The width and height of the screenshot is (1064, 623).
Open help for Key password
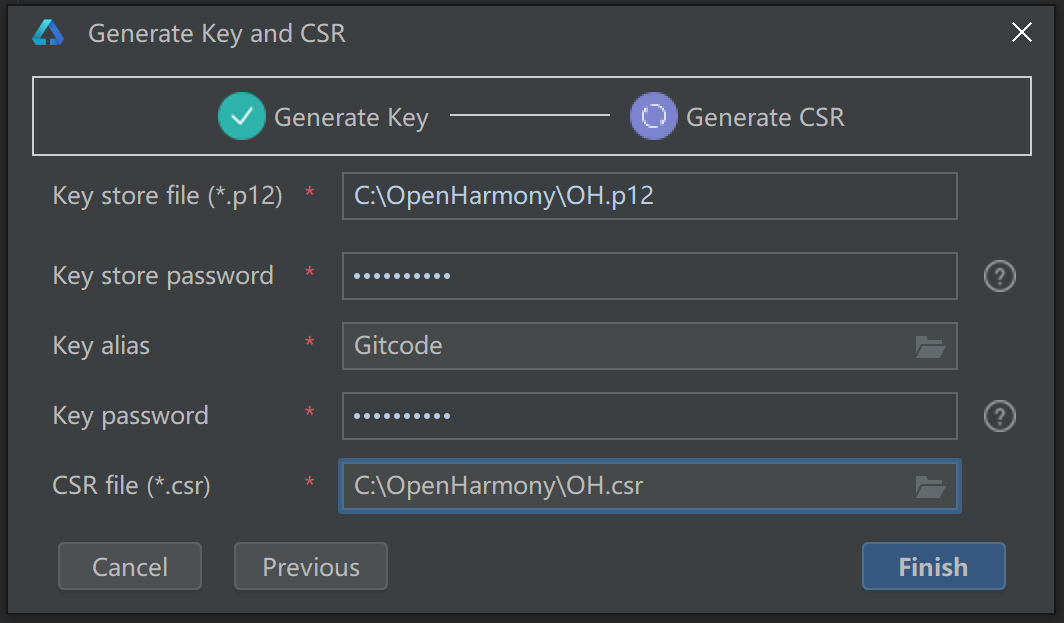coord(1000,416)
